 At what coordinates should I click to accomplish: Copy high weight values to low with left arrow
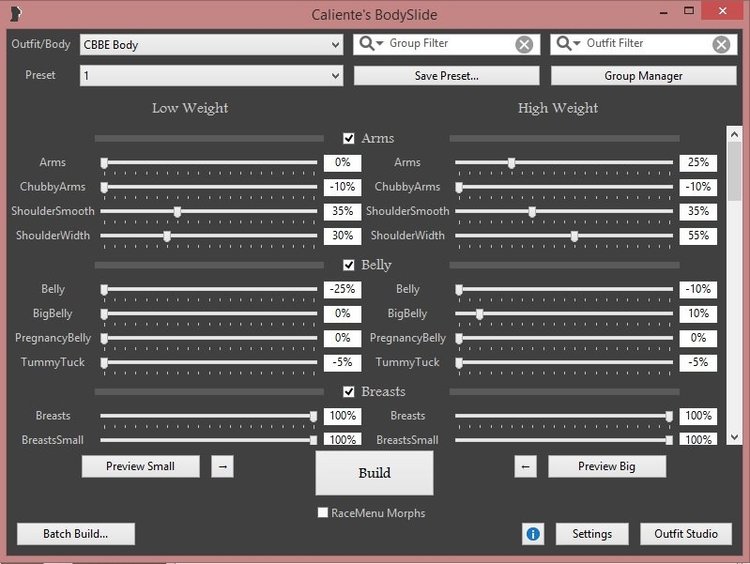pos(525,466)
